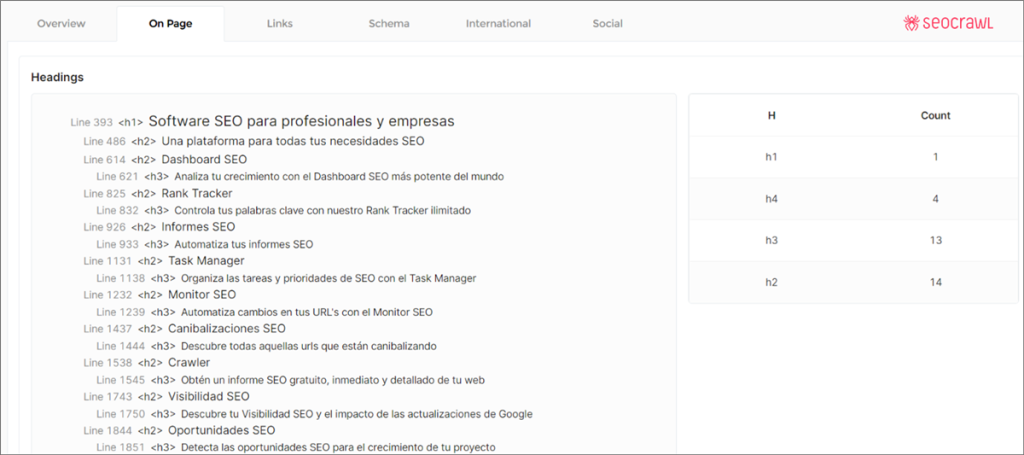Viewport: 1024px width, 455px height.
Task: Select the 'Crawler' h2 heading
Action: [x=189, y=363]
